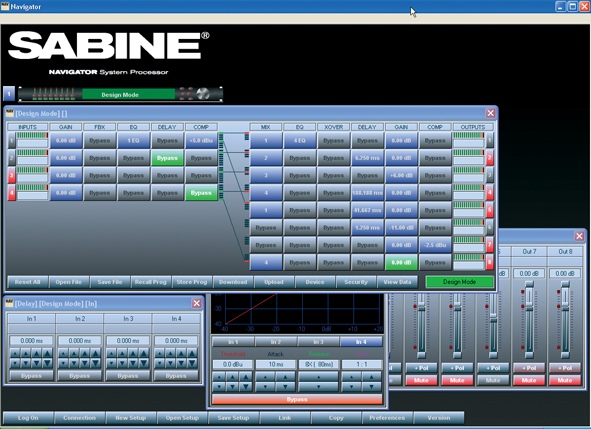591x429 pixels.
Task: Select output channel 8 red number
Action: click(490, 262)
